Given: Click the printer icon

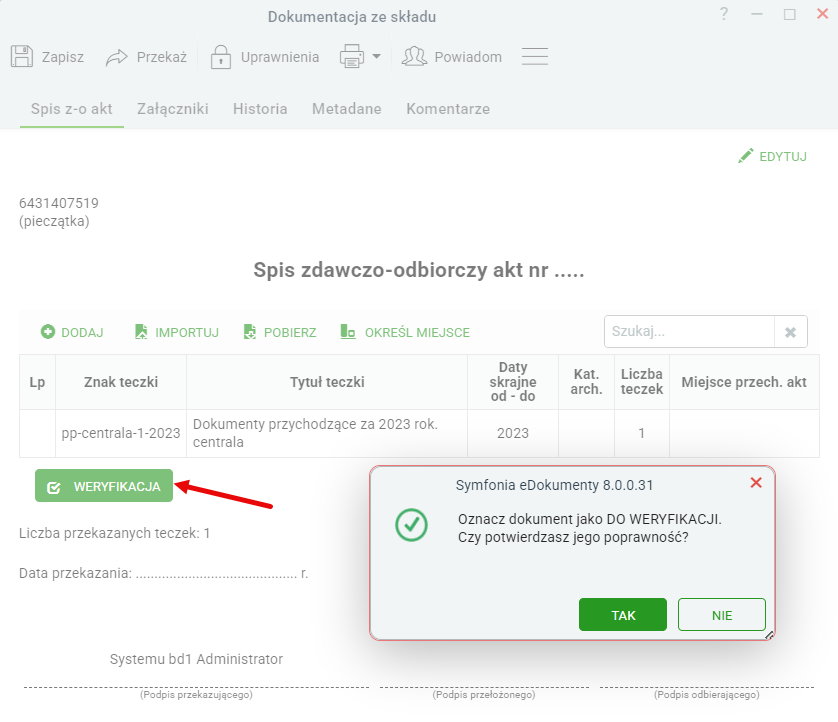Looking at the screenshot, I should [352, 56].
